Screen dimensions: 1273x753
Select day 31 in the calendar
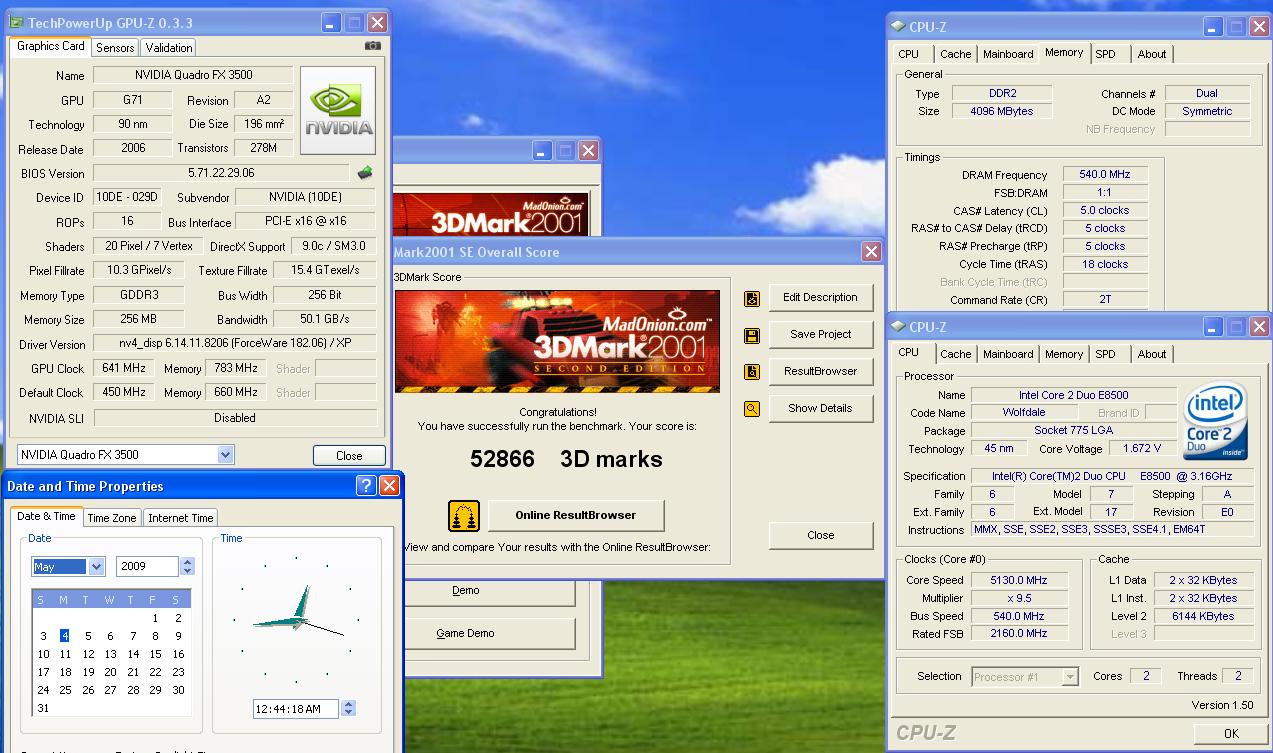pos(42,708)
